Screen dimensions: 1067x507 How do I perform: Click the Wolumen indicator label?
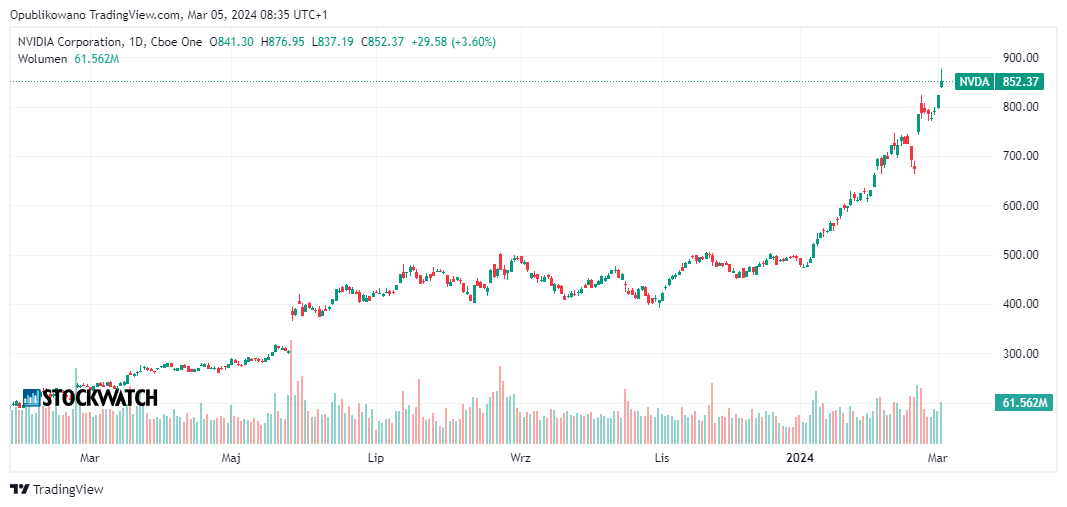click(42, 59)
